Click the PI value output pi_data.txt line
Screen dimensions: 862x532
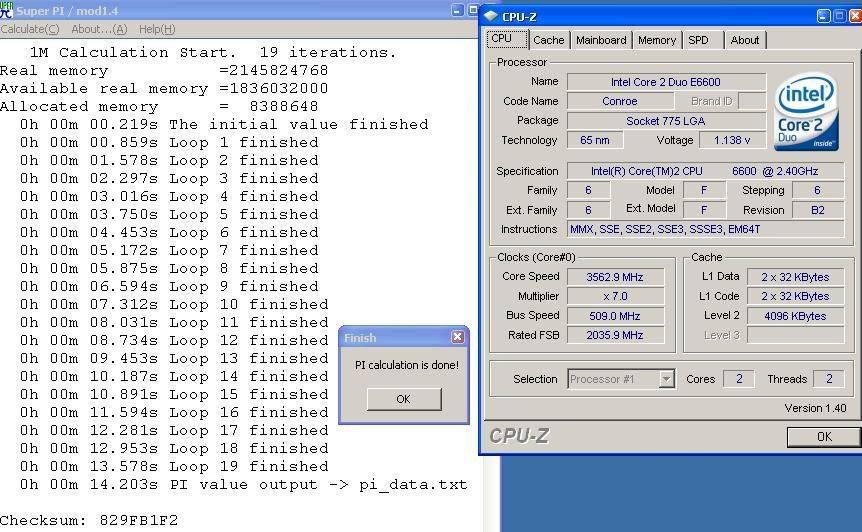pos(244,485)
